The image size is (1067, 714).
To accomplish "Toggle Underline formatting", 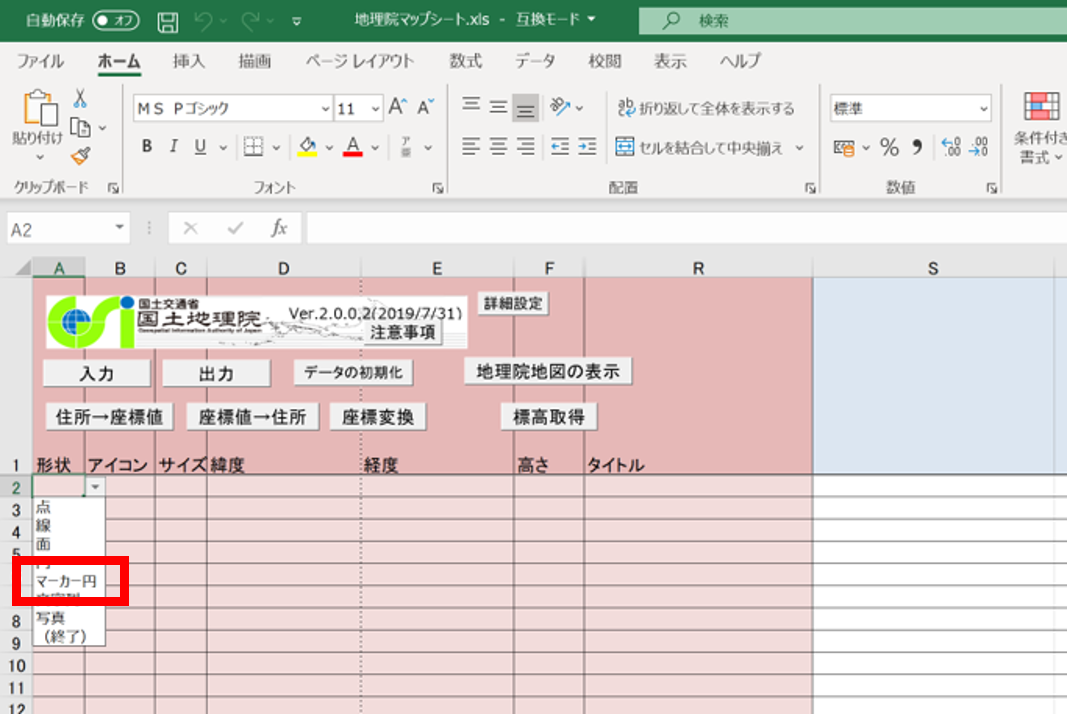I will pos(200,146).
